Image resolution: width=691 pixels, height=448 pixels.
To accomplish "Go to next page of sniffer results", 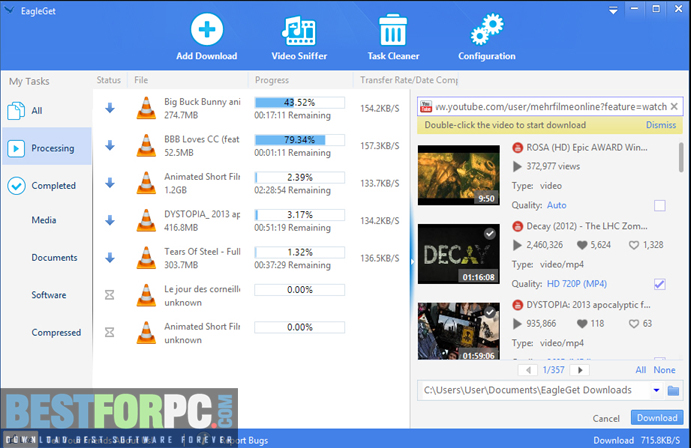I will [580, 370].
